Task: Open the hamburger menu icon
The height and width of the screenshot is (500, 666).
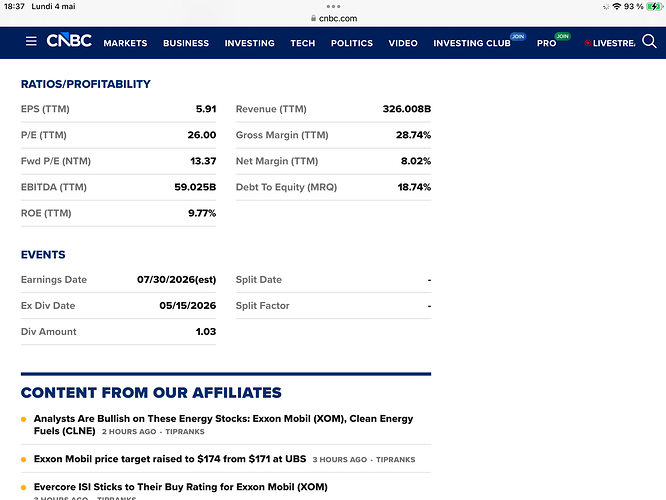Action: point(31,41)
